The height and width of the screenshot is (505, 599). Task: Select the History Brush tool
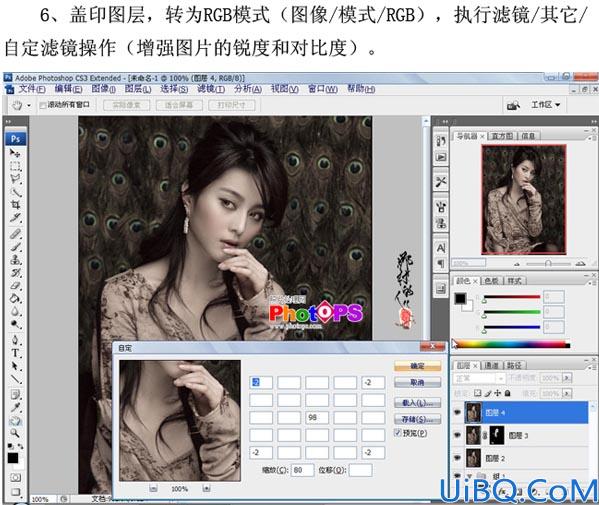[x=15, y=273]
